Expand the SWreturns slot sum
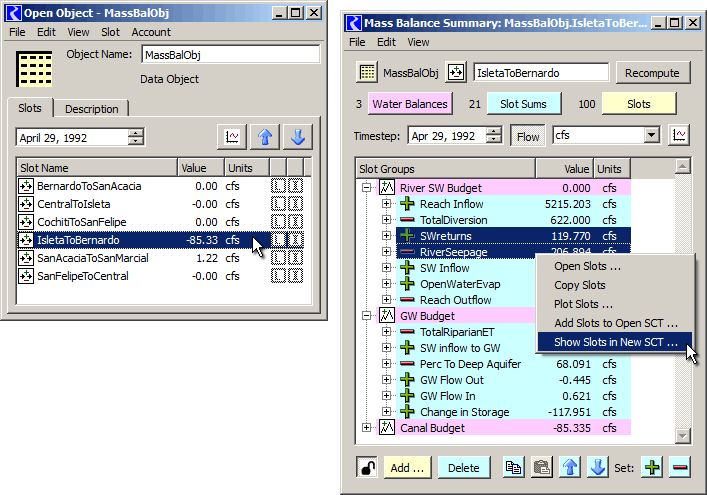Viewport: 707px width, 495px height. tap(386, 236)
